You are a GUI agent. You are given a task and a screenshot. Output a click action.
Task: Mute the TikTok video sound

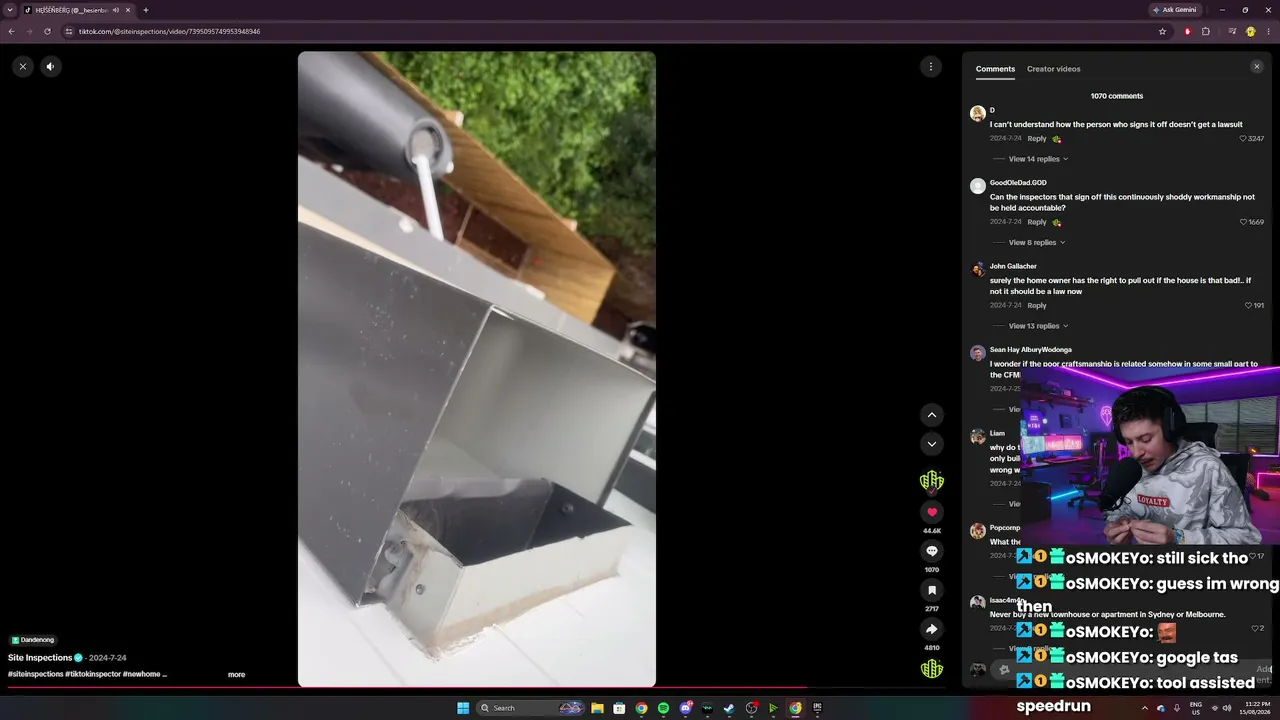pyautogui.click(x=50, y=67)
